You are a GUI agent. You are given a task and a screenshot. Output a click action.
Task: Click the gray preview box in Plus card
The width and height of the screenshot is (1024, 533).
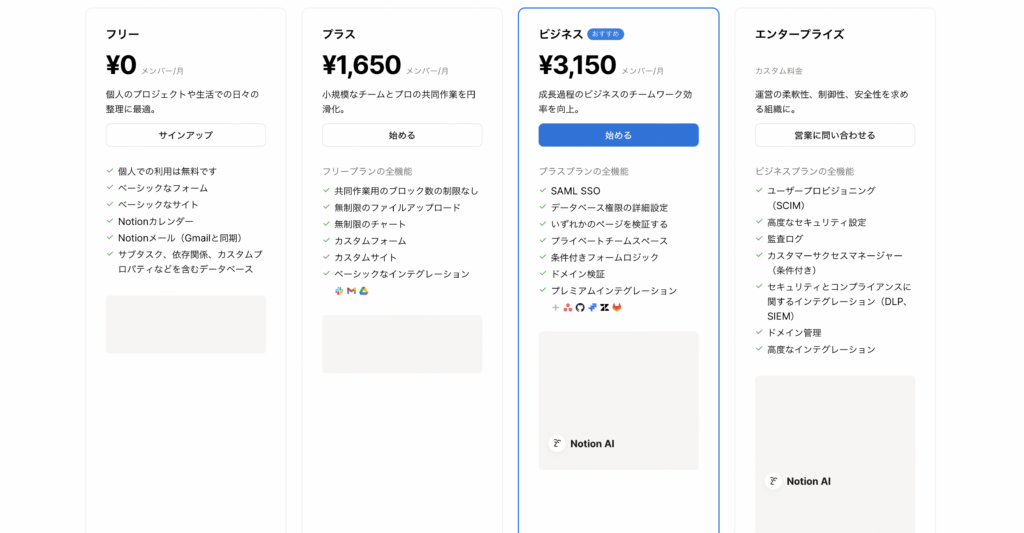pyautogui.click(x=402, y=344)
